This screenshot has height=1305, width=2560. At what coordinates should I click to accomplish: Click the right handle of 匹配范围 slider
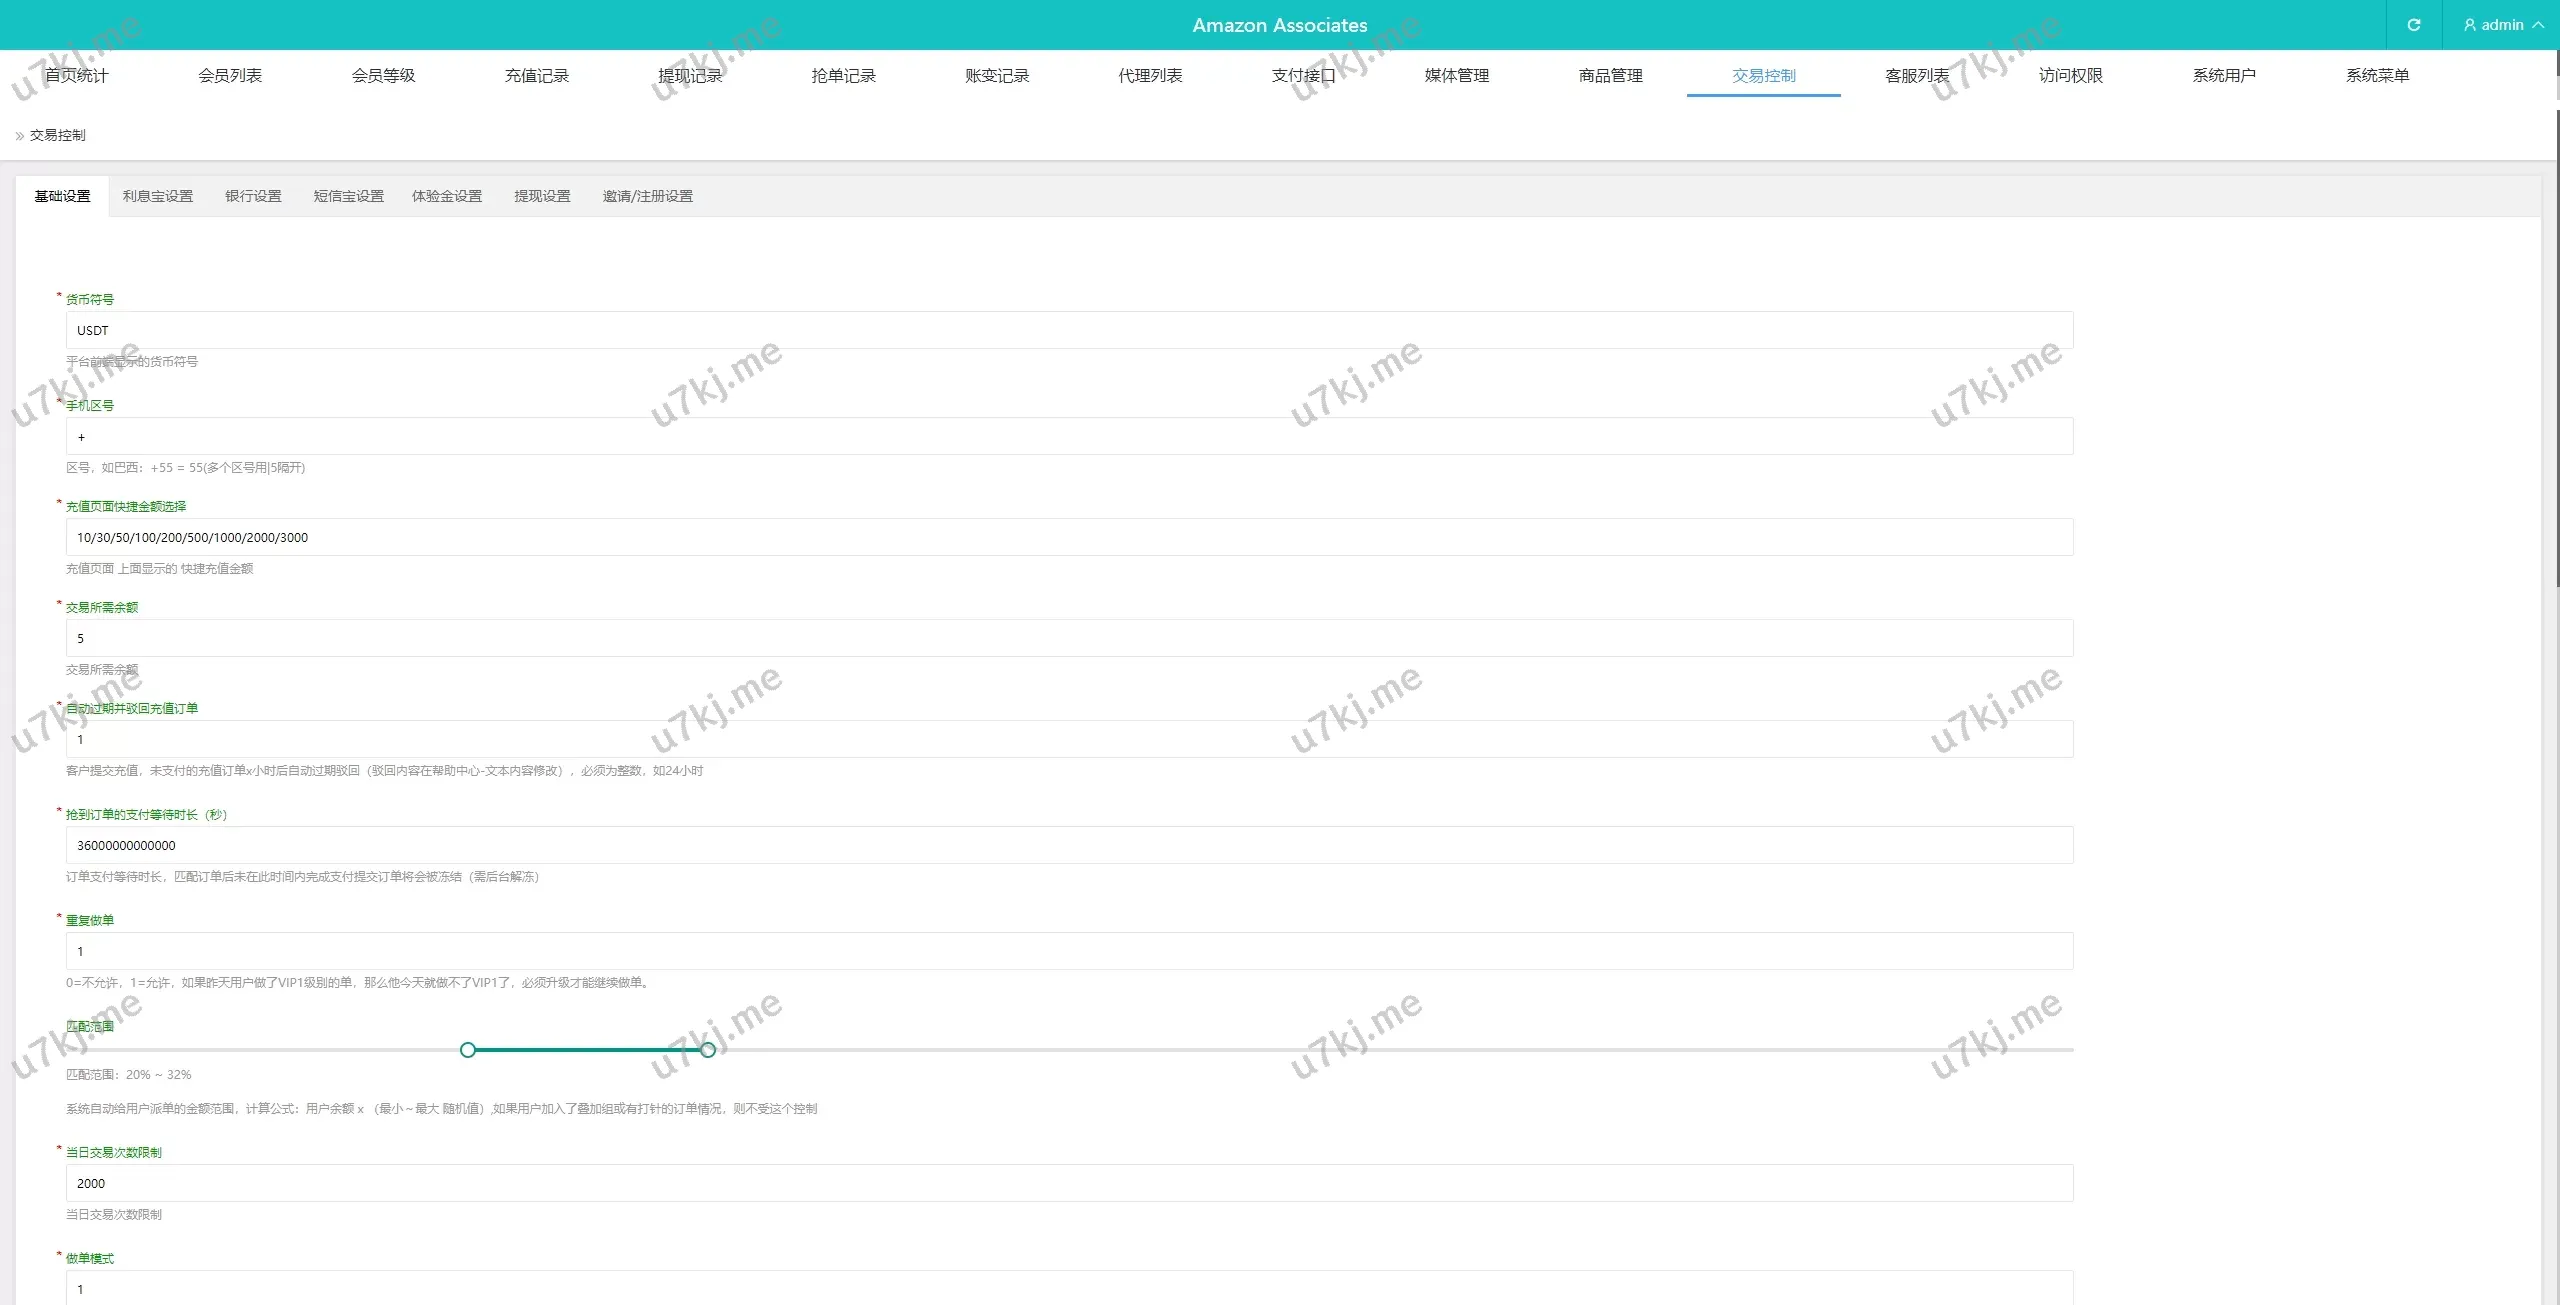pos(708,1050)
